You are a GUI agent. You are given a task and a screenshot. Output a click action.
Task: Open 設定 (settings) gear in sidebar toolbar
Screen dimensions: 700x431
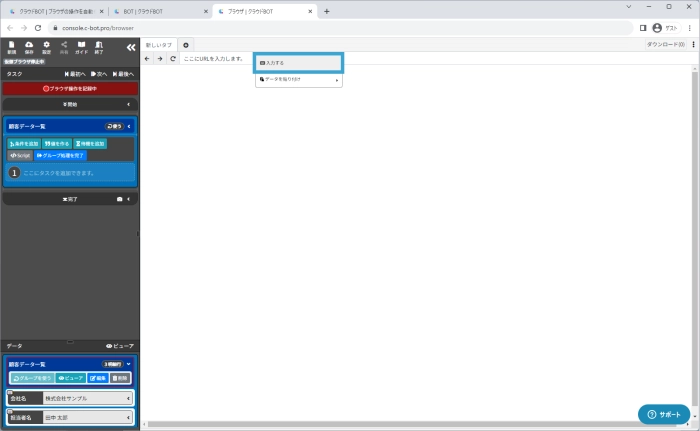click(x=46, y=47)
